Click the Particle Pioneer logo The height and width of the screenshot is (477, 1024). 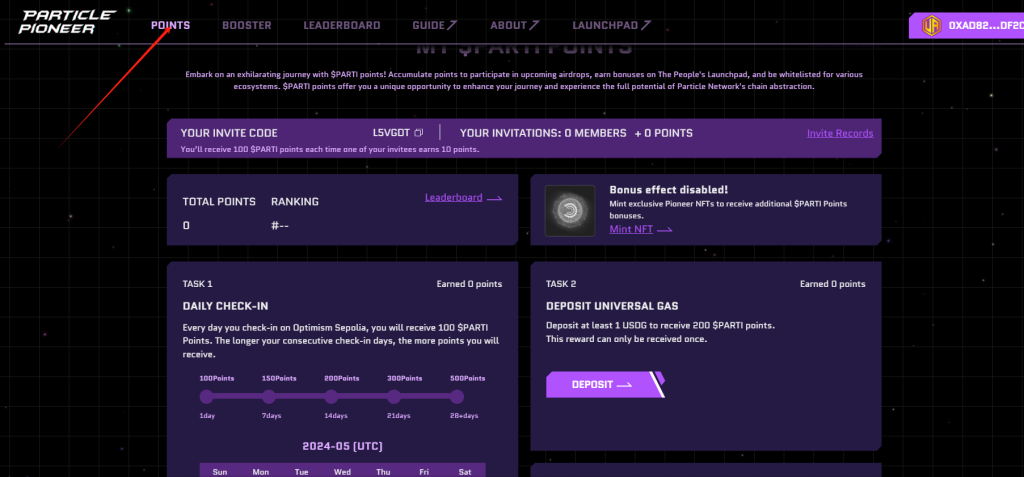67,22
